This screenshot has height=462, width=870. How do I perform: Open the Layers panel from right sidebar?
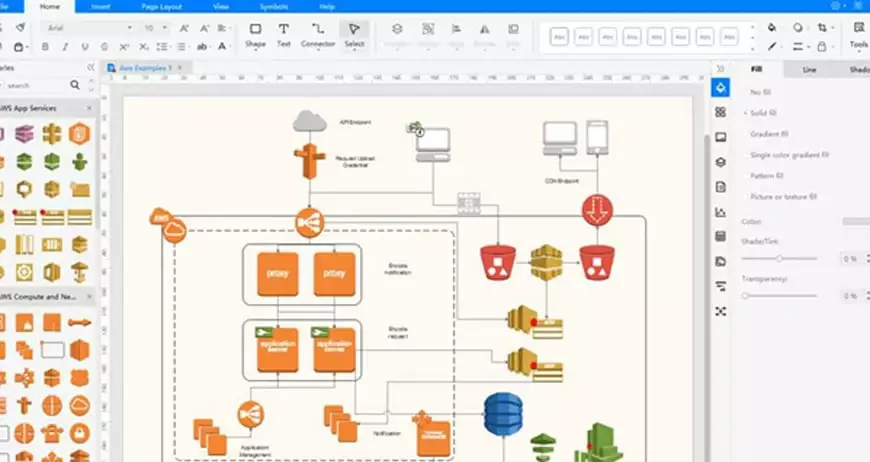720,162
